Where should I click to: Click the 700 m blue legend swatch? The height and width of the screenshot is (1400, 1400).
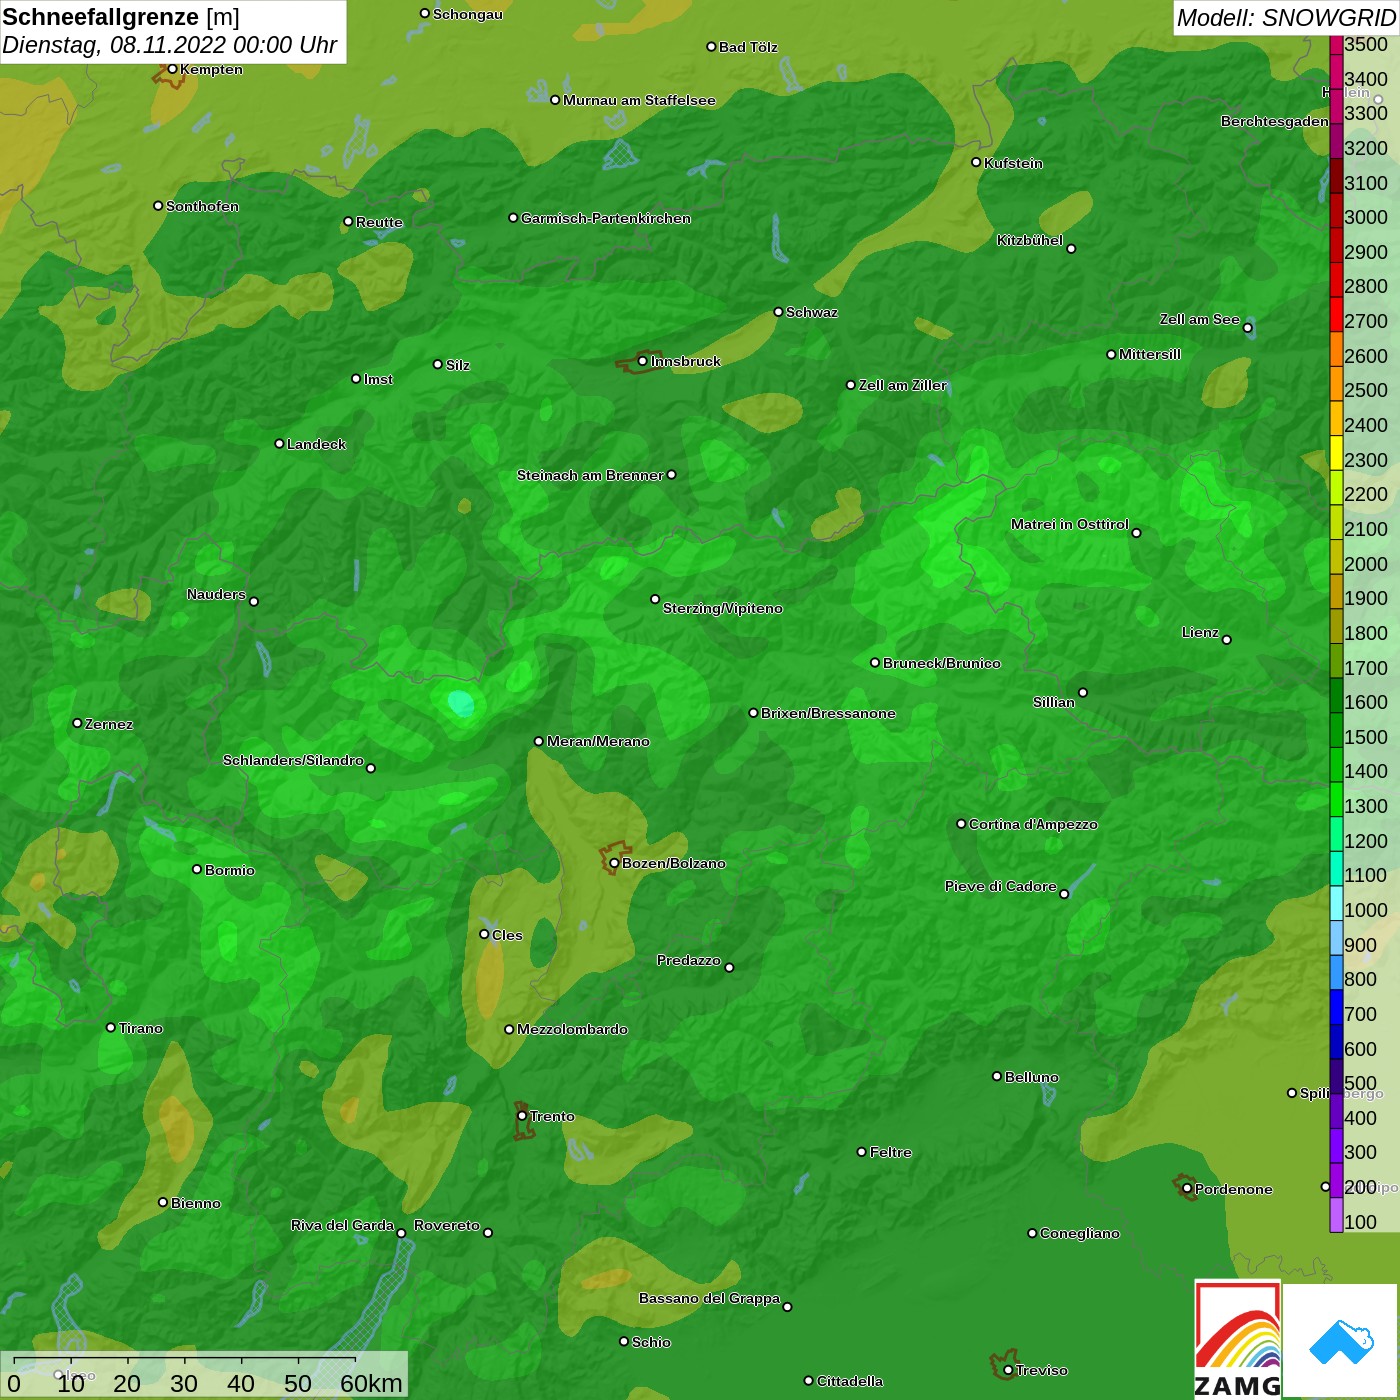tap(1336, 1007)
